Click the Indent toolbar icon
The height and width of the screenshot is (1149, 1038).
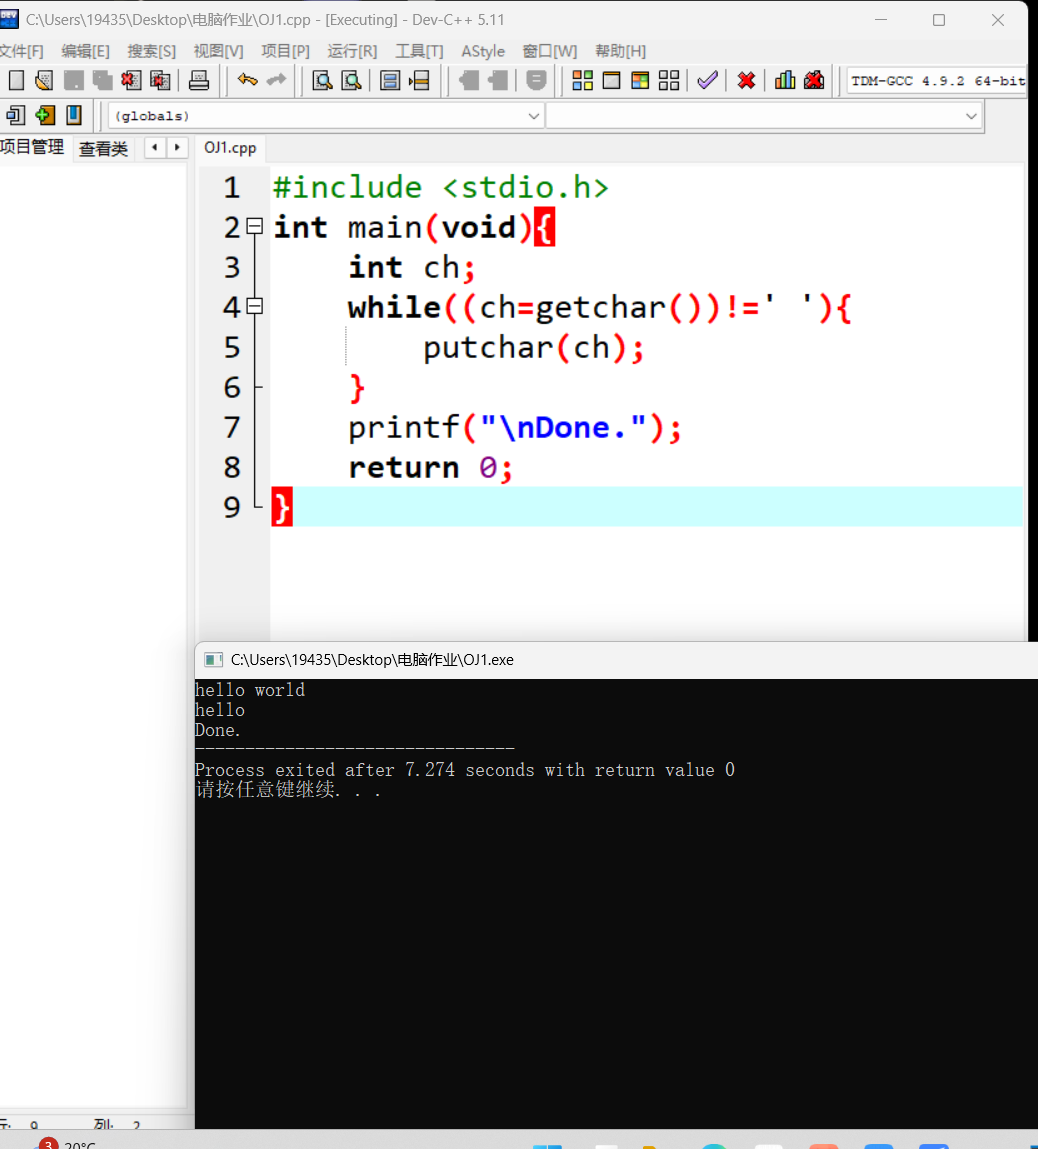[x=469, y=80]
